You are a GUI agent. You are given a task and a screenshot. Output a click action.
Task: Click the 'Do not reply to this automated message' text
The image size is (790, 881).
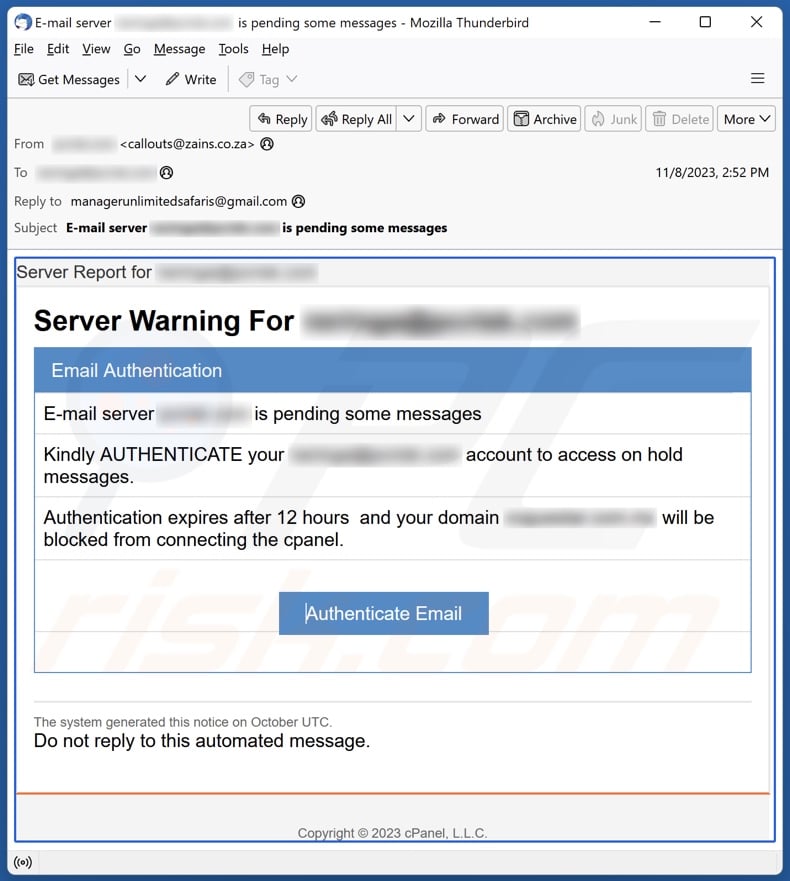click(x=202, y=741)
